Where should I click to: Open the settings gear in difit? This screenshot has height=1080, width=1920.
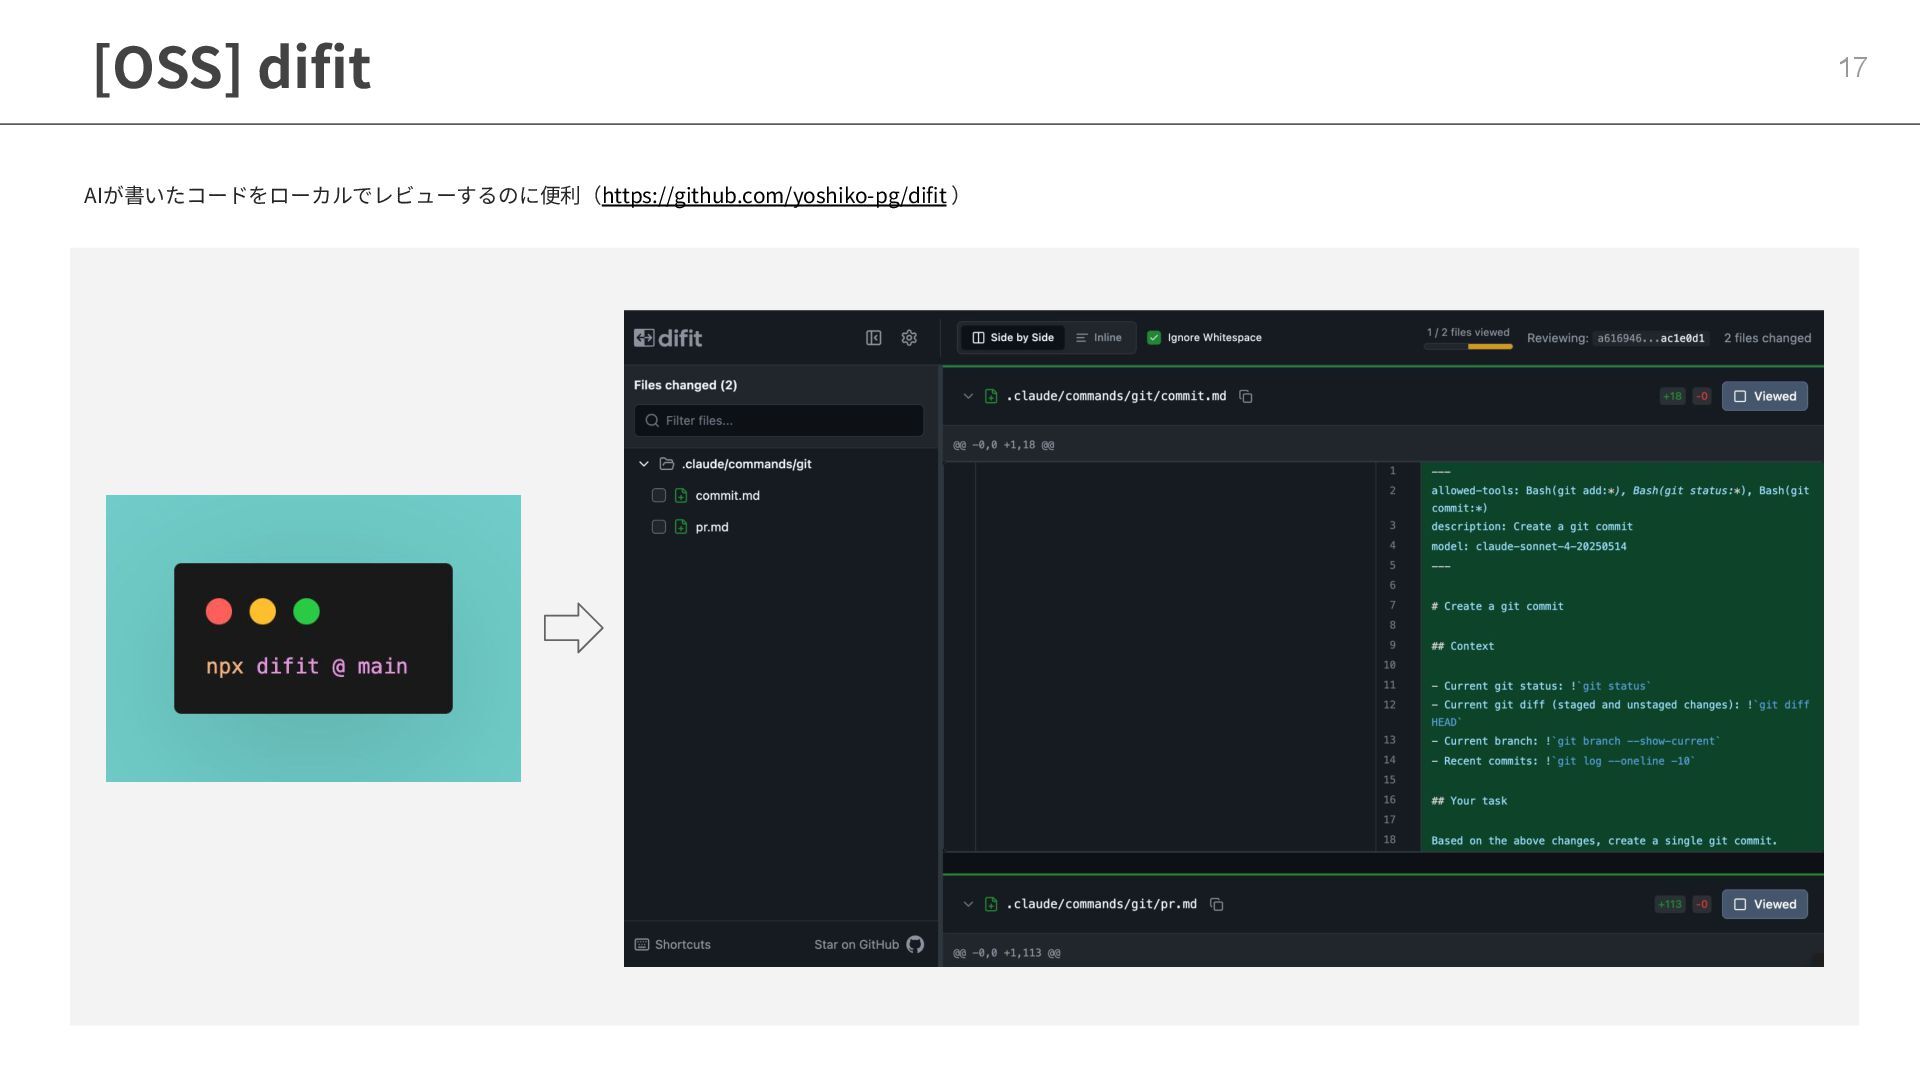(x=909, y=338)
